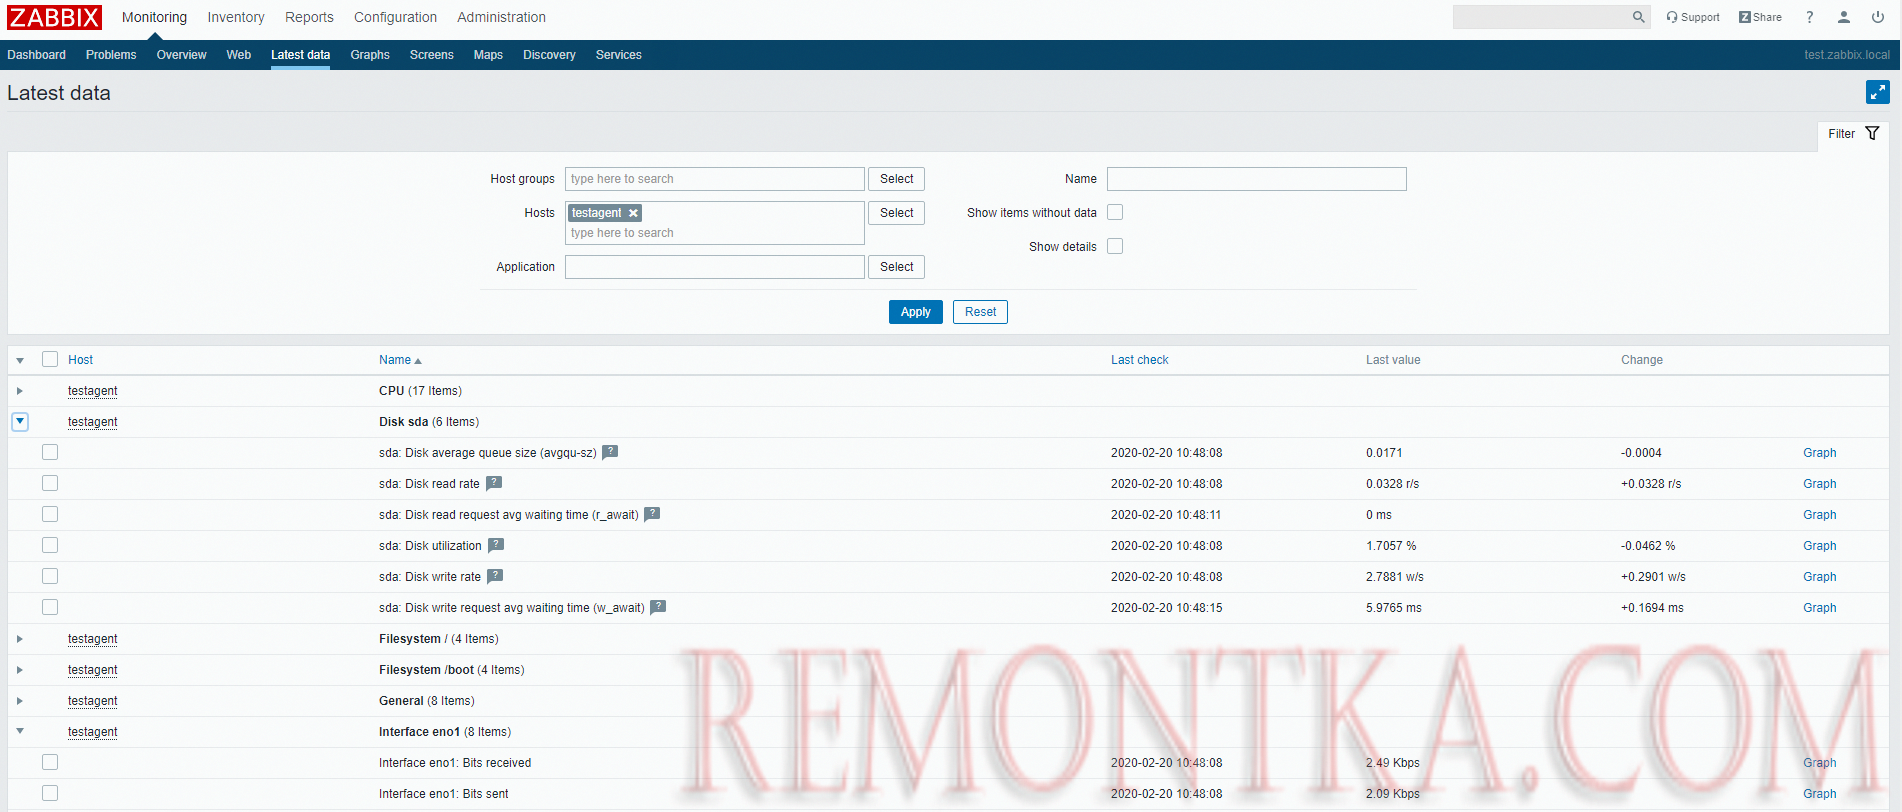1902x812 pixels.
Task: Check Disk read request r_await row
Action: 50,514
